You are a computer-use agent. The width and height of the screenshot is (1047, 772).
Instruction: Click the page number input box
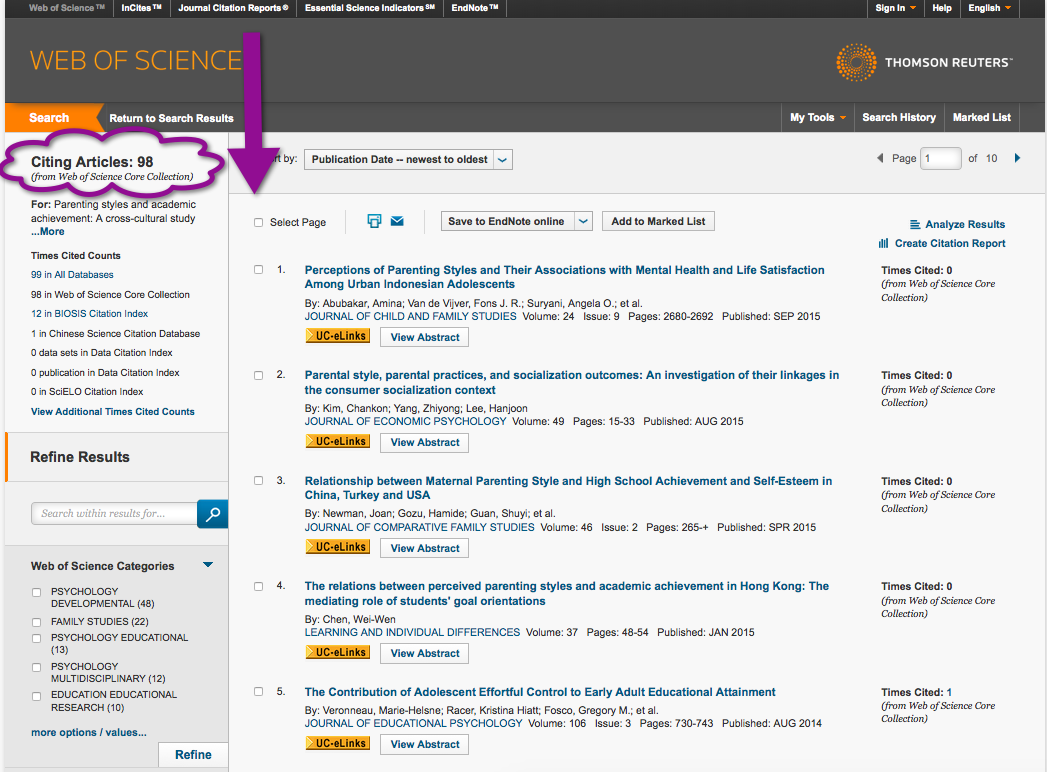pyautogui.click(x=940, y=158)
